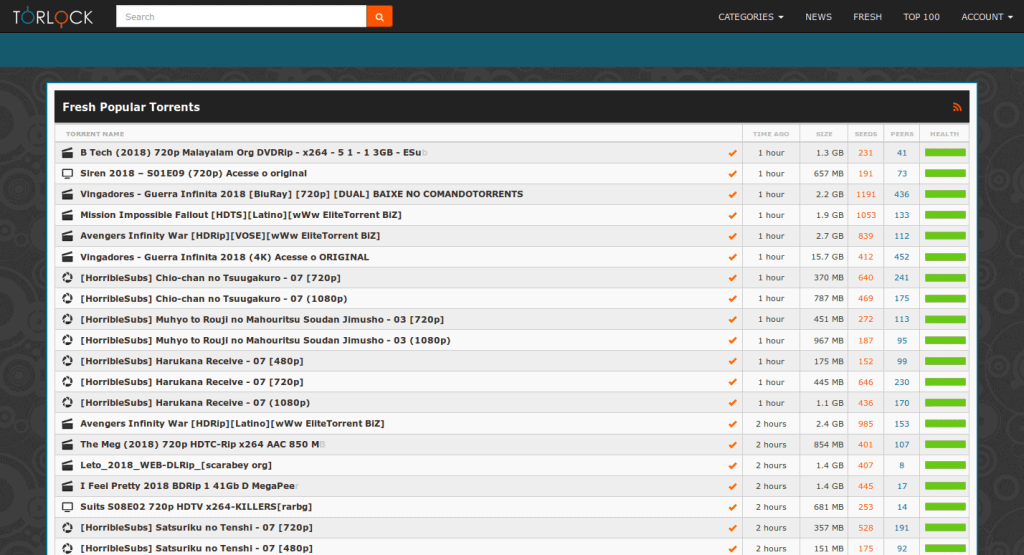Click TV icon beside Suits S08E02

coord(68,507)
